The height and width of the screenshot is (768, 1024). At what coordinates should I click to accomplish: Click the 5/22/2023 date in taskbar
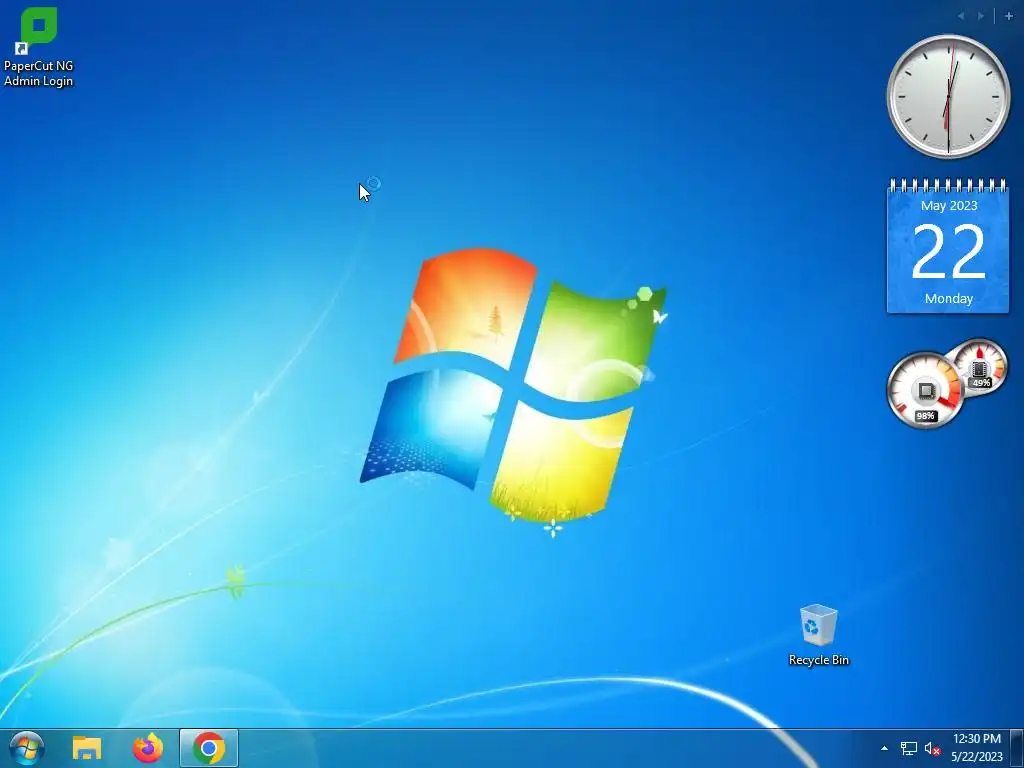977,757
